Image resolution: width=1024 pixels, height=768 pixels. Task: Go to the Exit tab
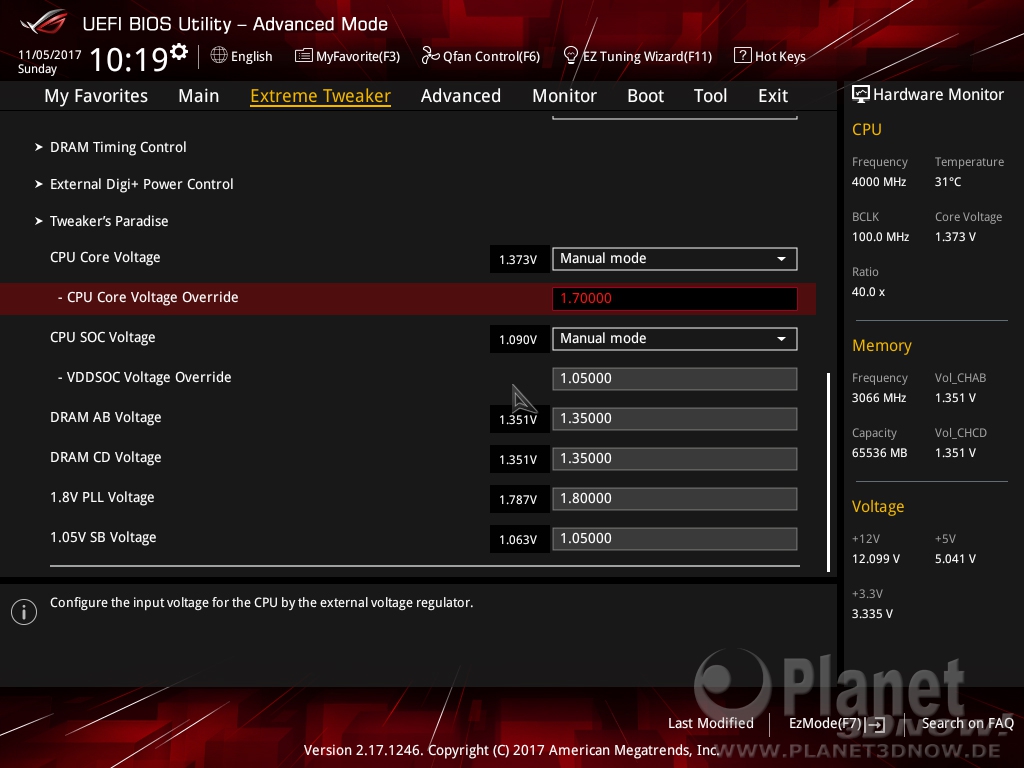[773, 95]
